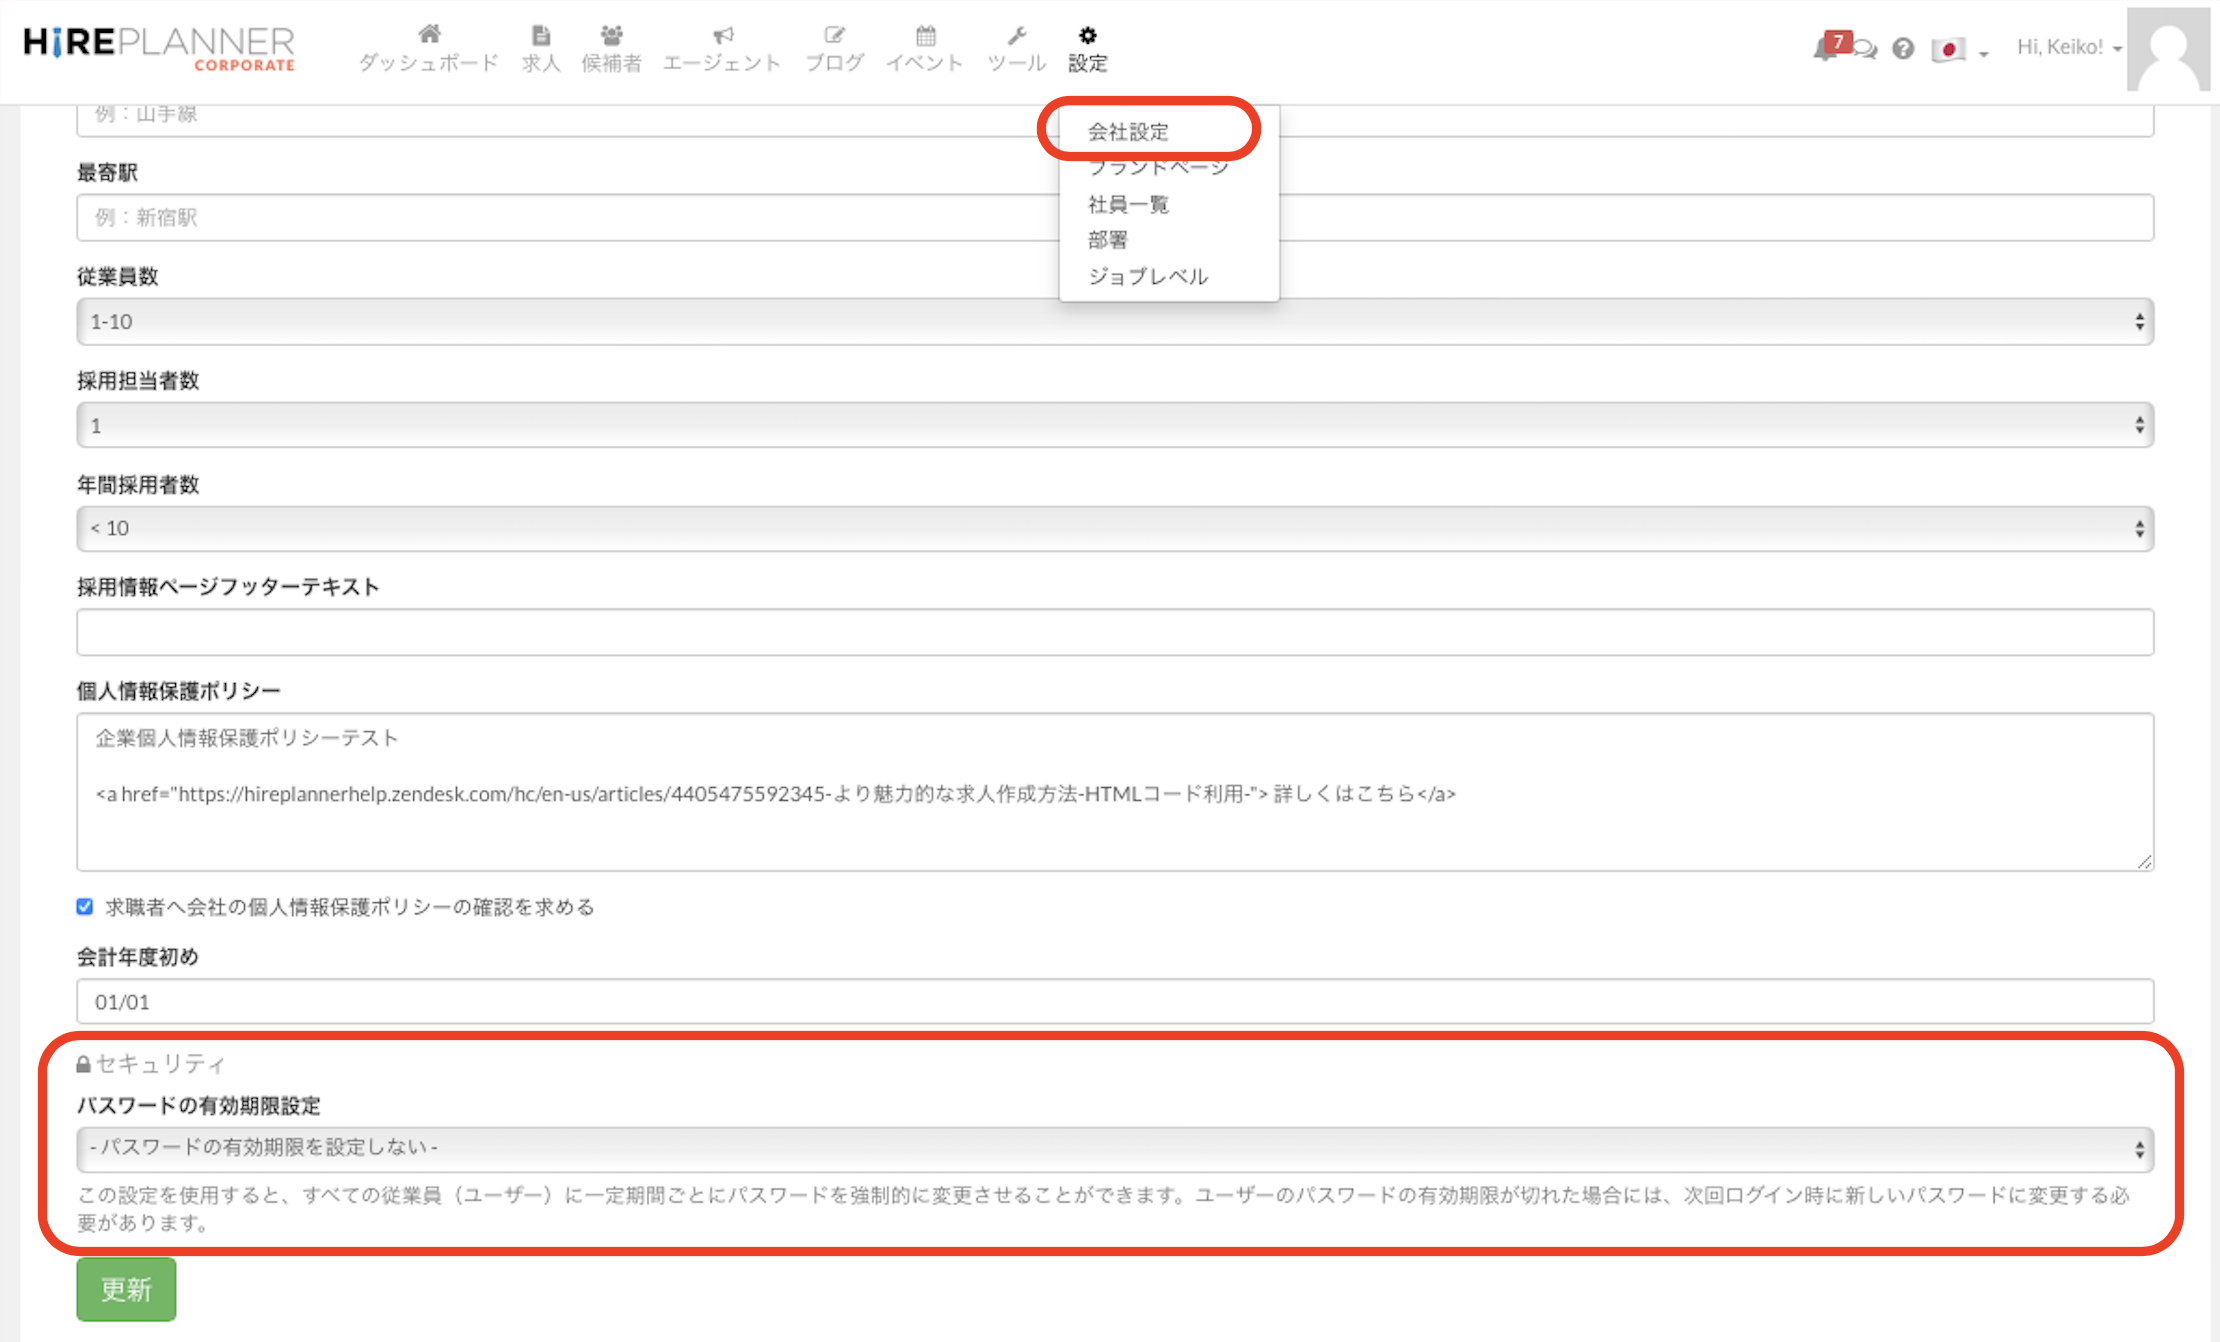Go to 求人 jobs document icon
2220x1342 pixels.
(541, 36)
